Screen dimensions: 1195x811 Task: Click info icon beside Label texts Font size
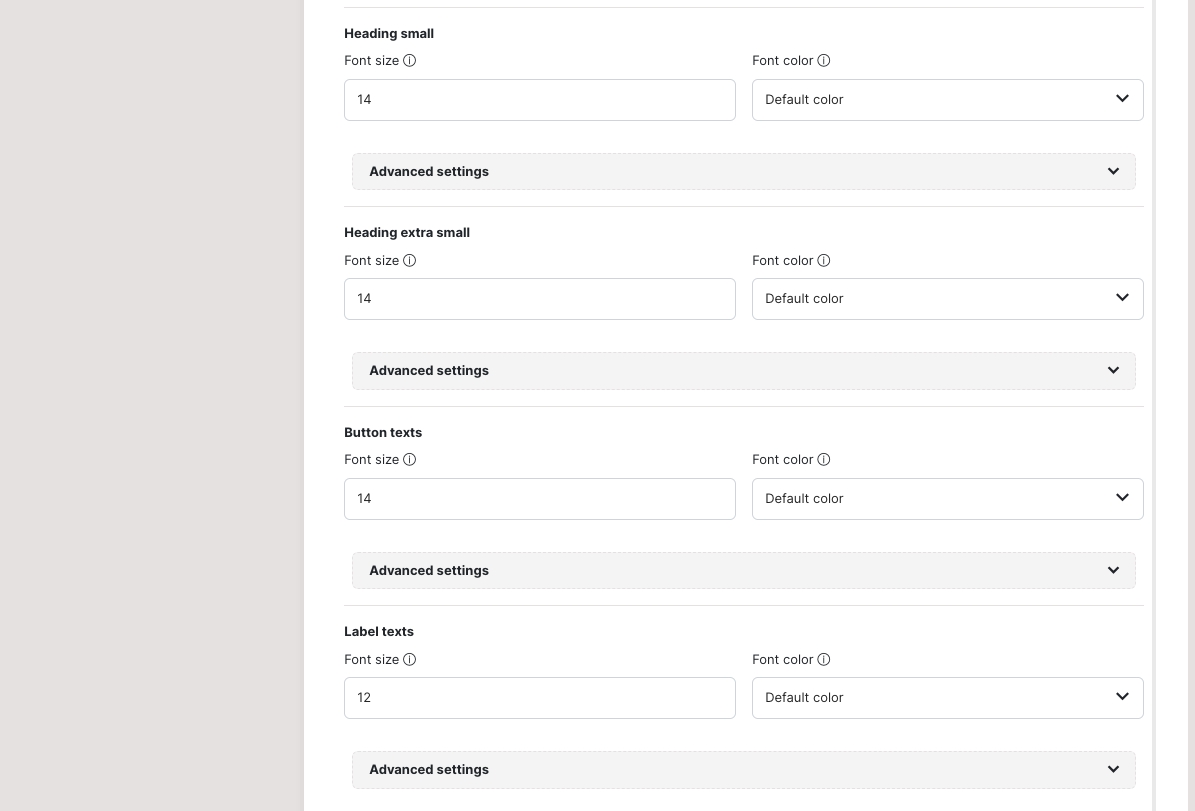(409, 660)
